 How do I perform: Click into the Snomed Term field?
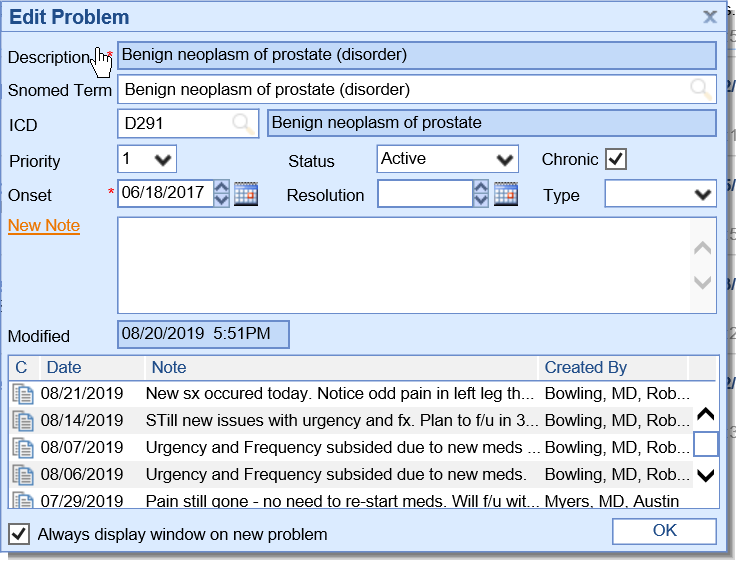(417, 89)
